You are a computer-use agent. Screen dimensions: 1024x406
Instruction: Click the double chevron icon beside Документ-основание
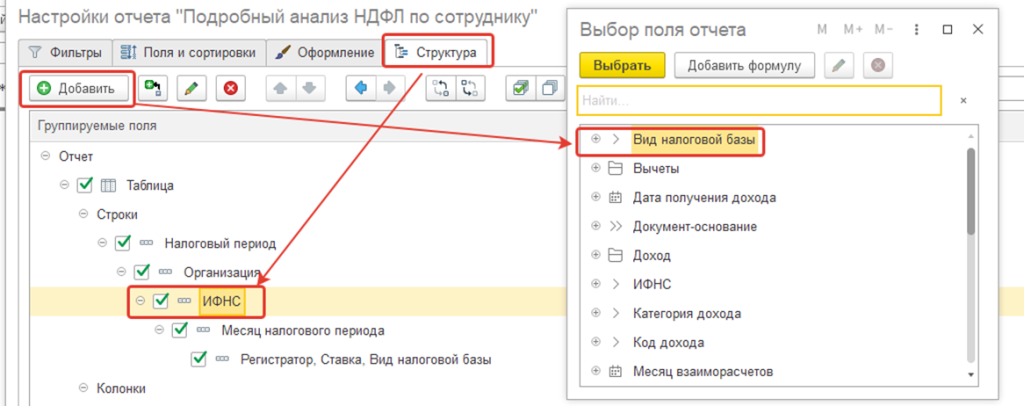click(615, 226)
